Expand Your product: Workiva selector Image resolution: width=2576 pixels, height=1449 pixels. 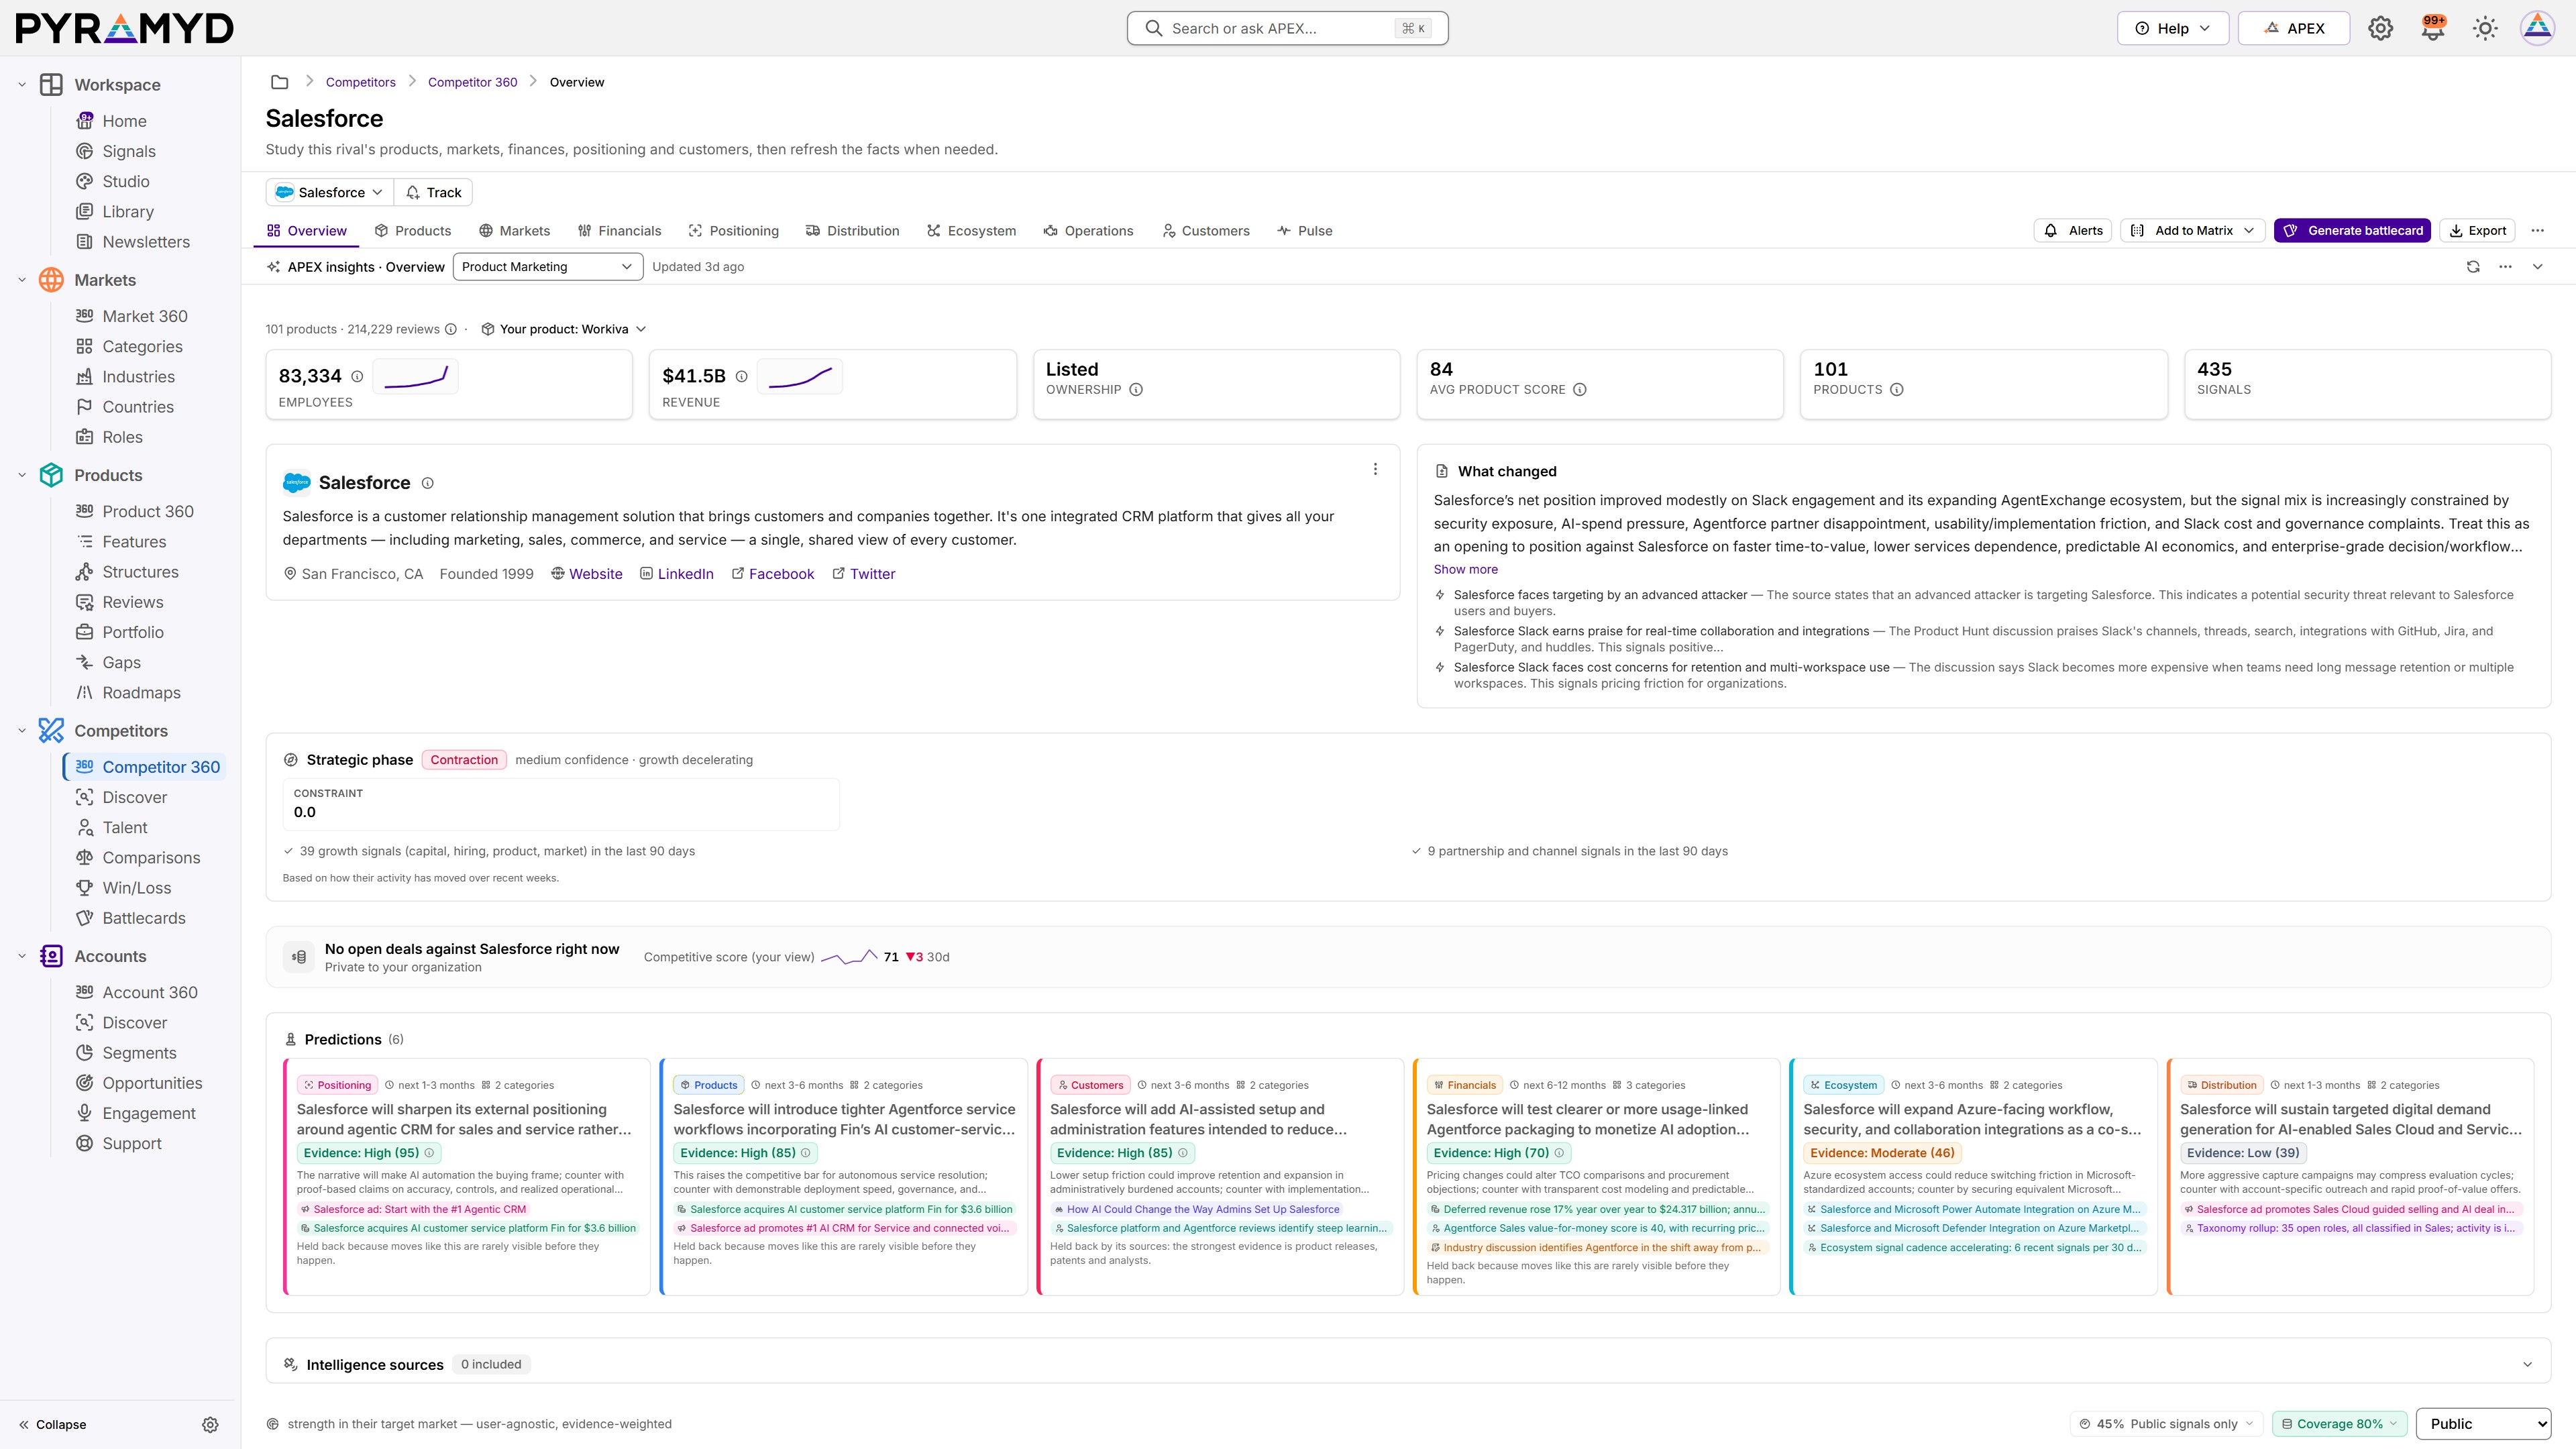tap(563, 329)
